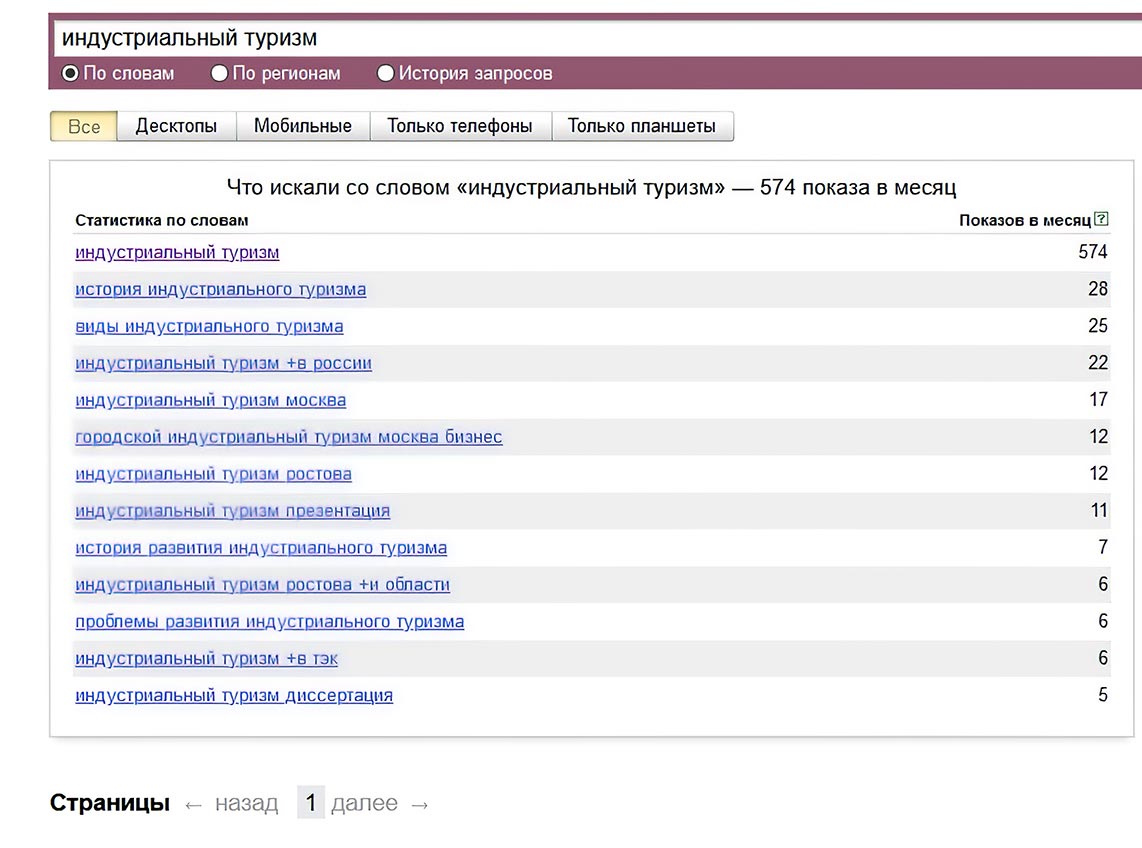Click the help icon beside Показов в месяц
Image resolution: width=1142 pixels, height=848 pixels.
pyautogui.click(x=1101, y=219)
